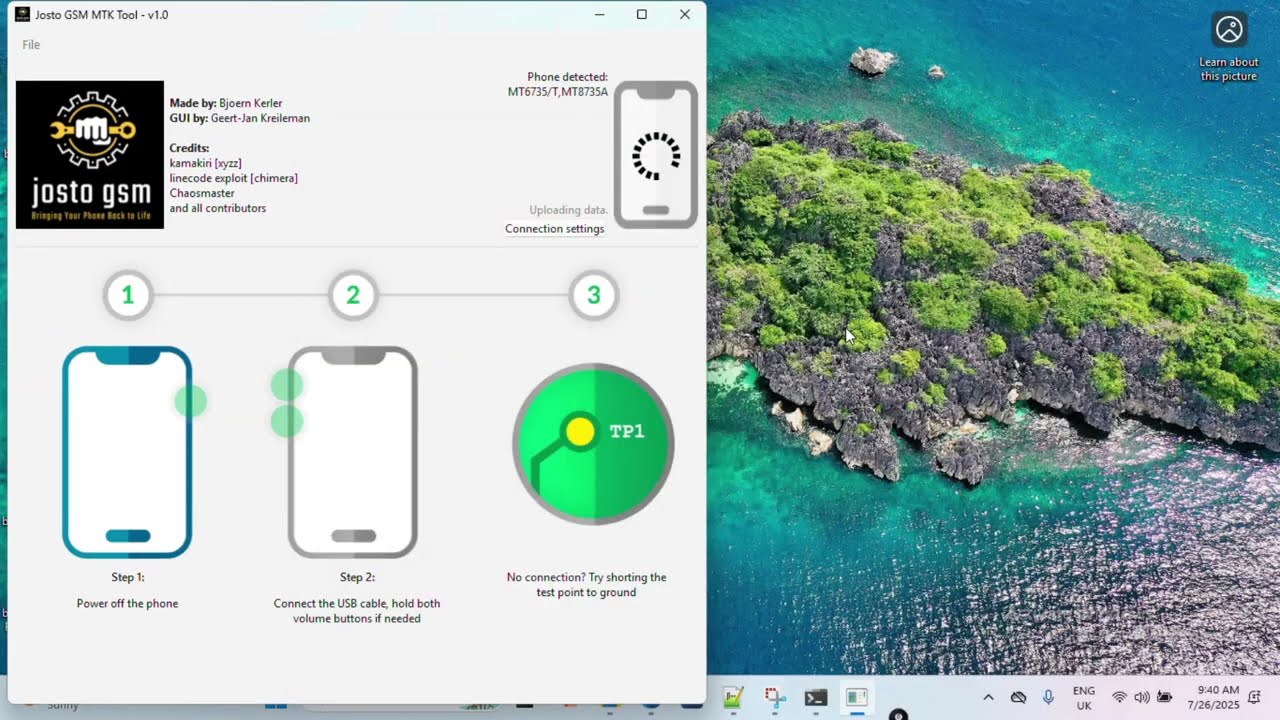
Task: Click the Josto GSM logo image
Action: [90, 155]
